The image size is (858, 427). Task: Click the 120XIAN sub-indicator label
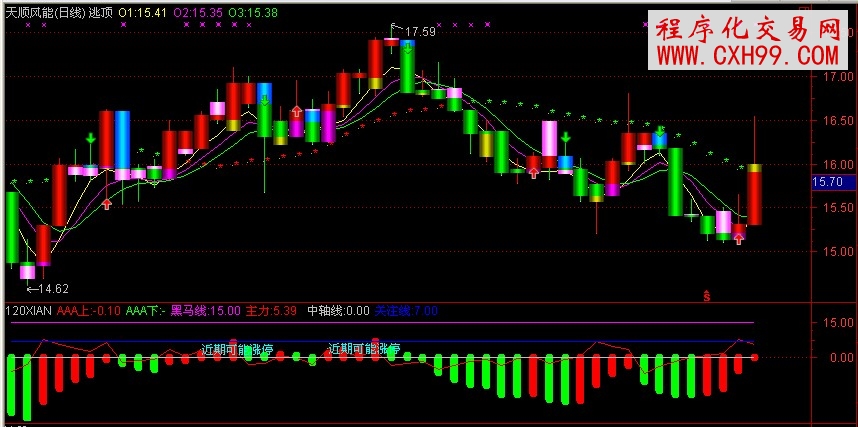(28, 311)
